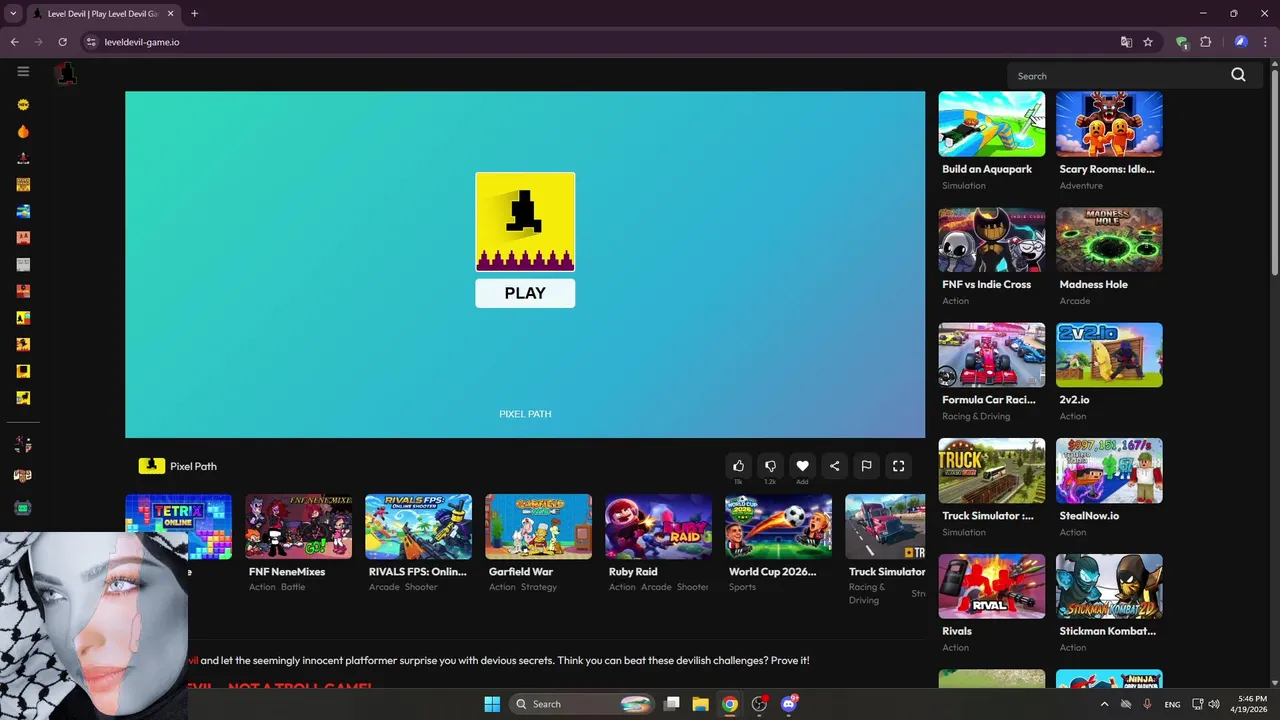This screenshot has height=720, width=1280.
Task: Open Rivals game card
Action: click(x=991, y=586)
